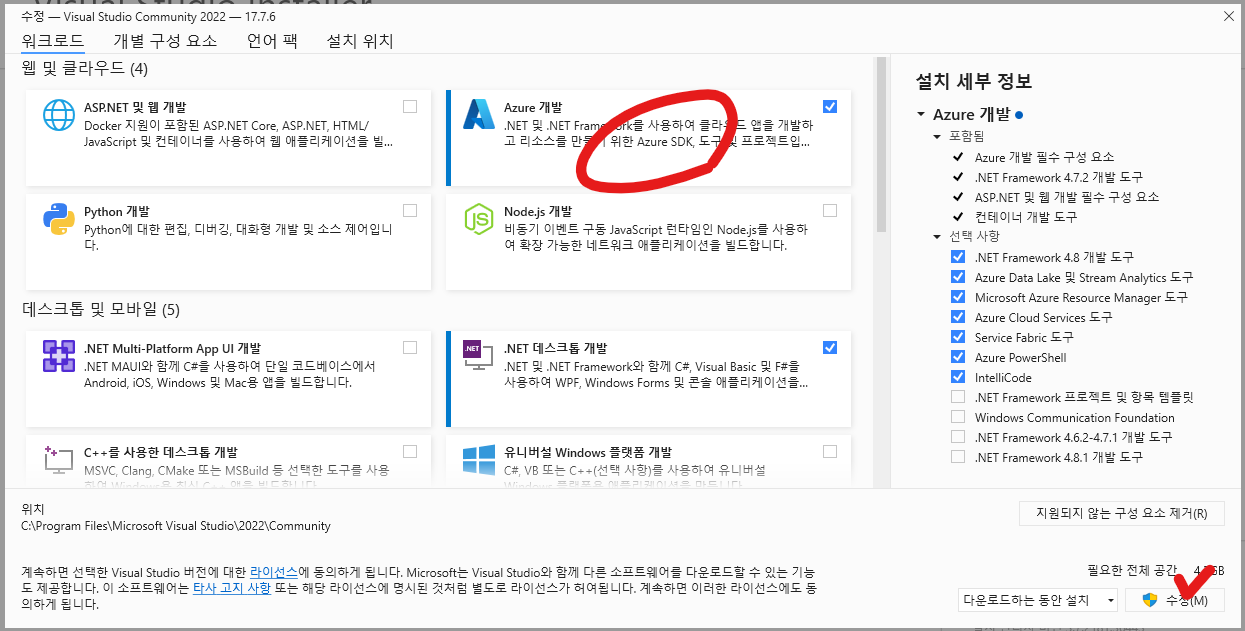
Task: Click the 설치 세부 정보 heading
Action: coord(974,82)
